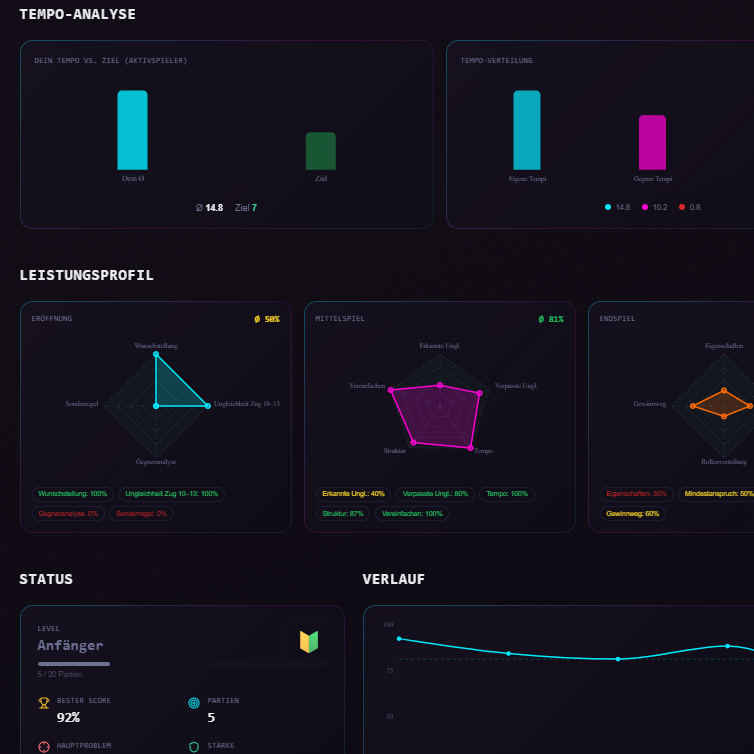Viewport: 754px width, 754px height.
Task: Click the trophy icon beside Bester Score
Action: pyautogui.click(x=43, y=703)
